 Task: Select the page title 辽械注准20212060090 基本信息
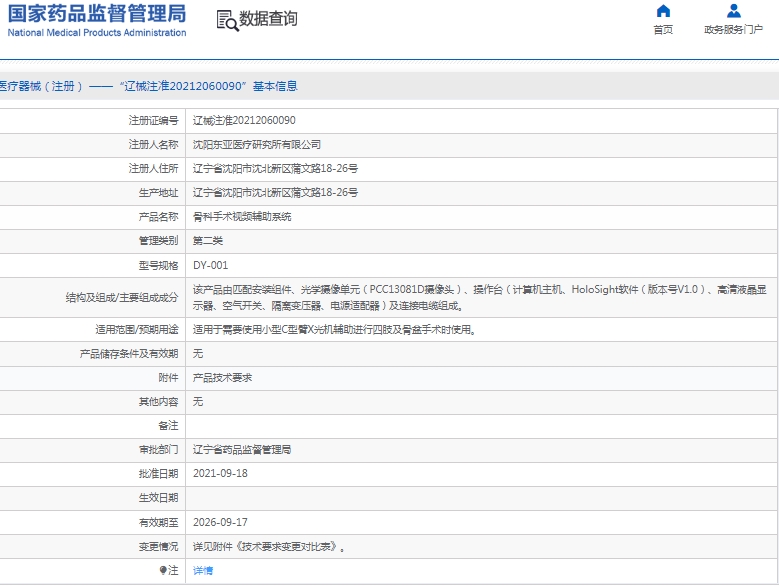coord(208,86)
